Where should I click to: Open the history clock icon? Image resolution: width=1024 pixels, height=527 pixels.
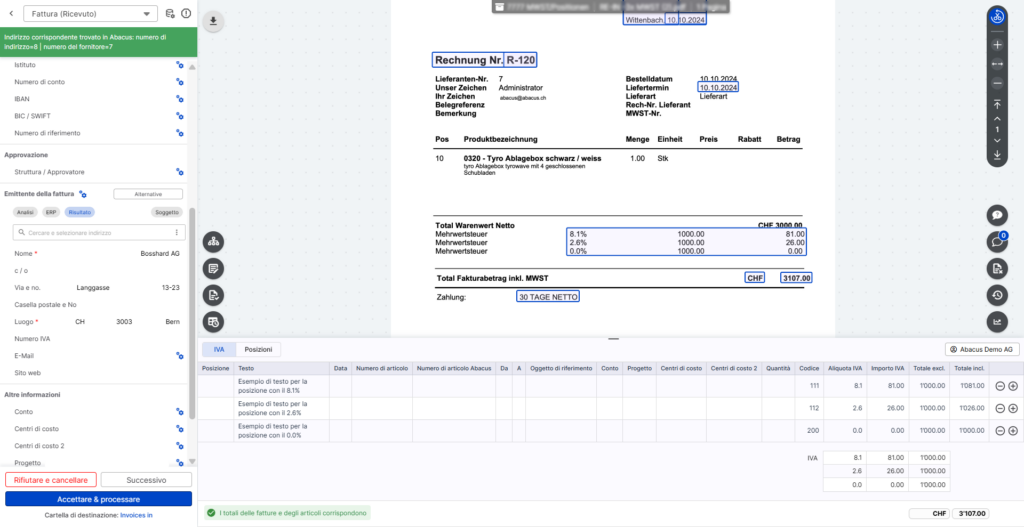[x=997, y=294]
